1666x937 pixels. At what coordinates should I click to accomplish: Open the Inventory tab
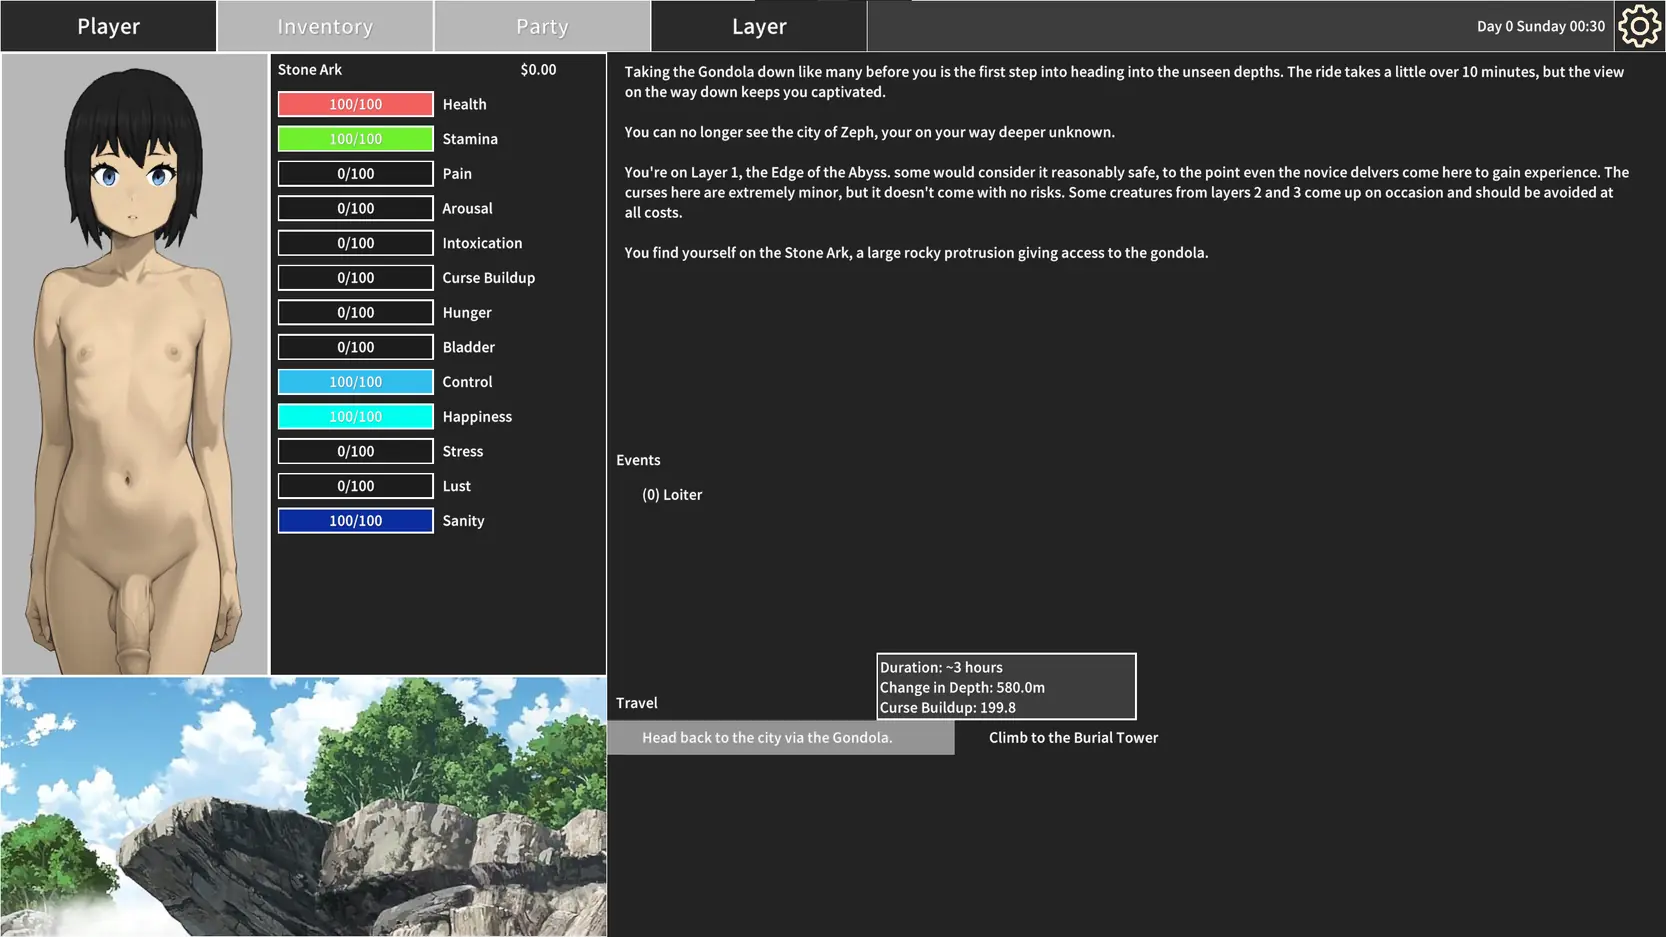click(325, 26)
